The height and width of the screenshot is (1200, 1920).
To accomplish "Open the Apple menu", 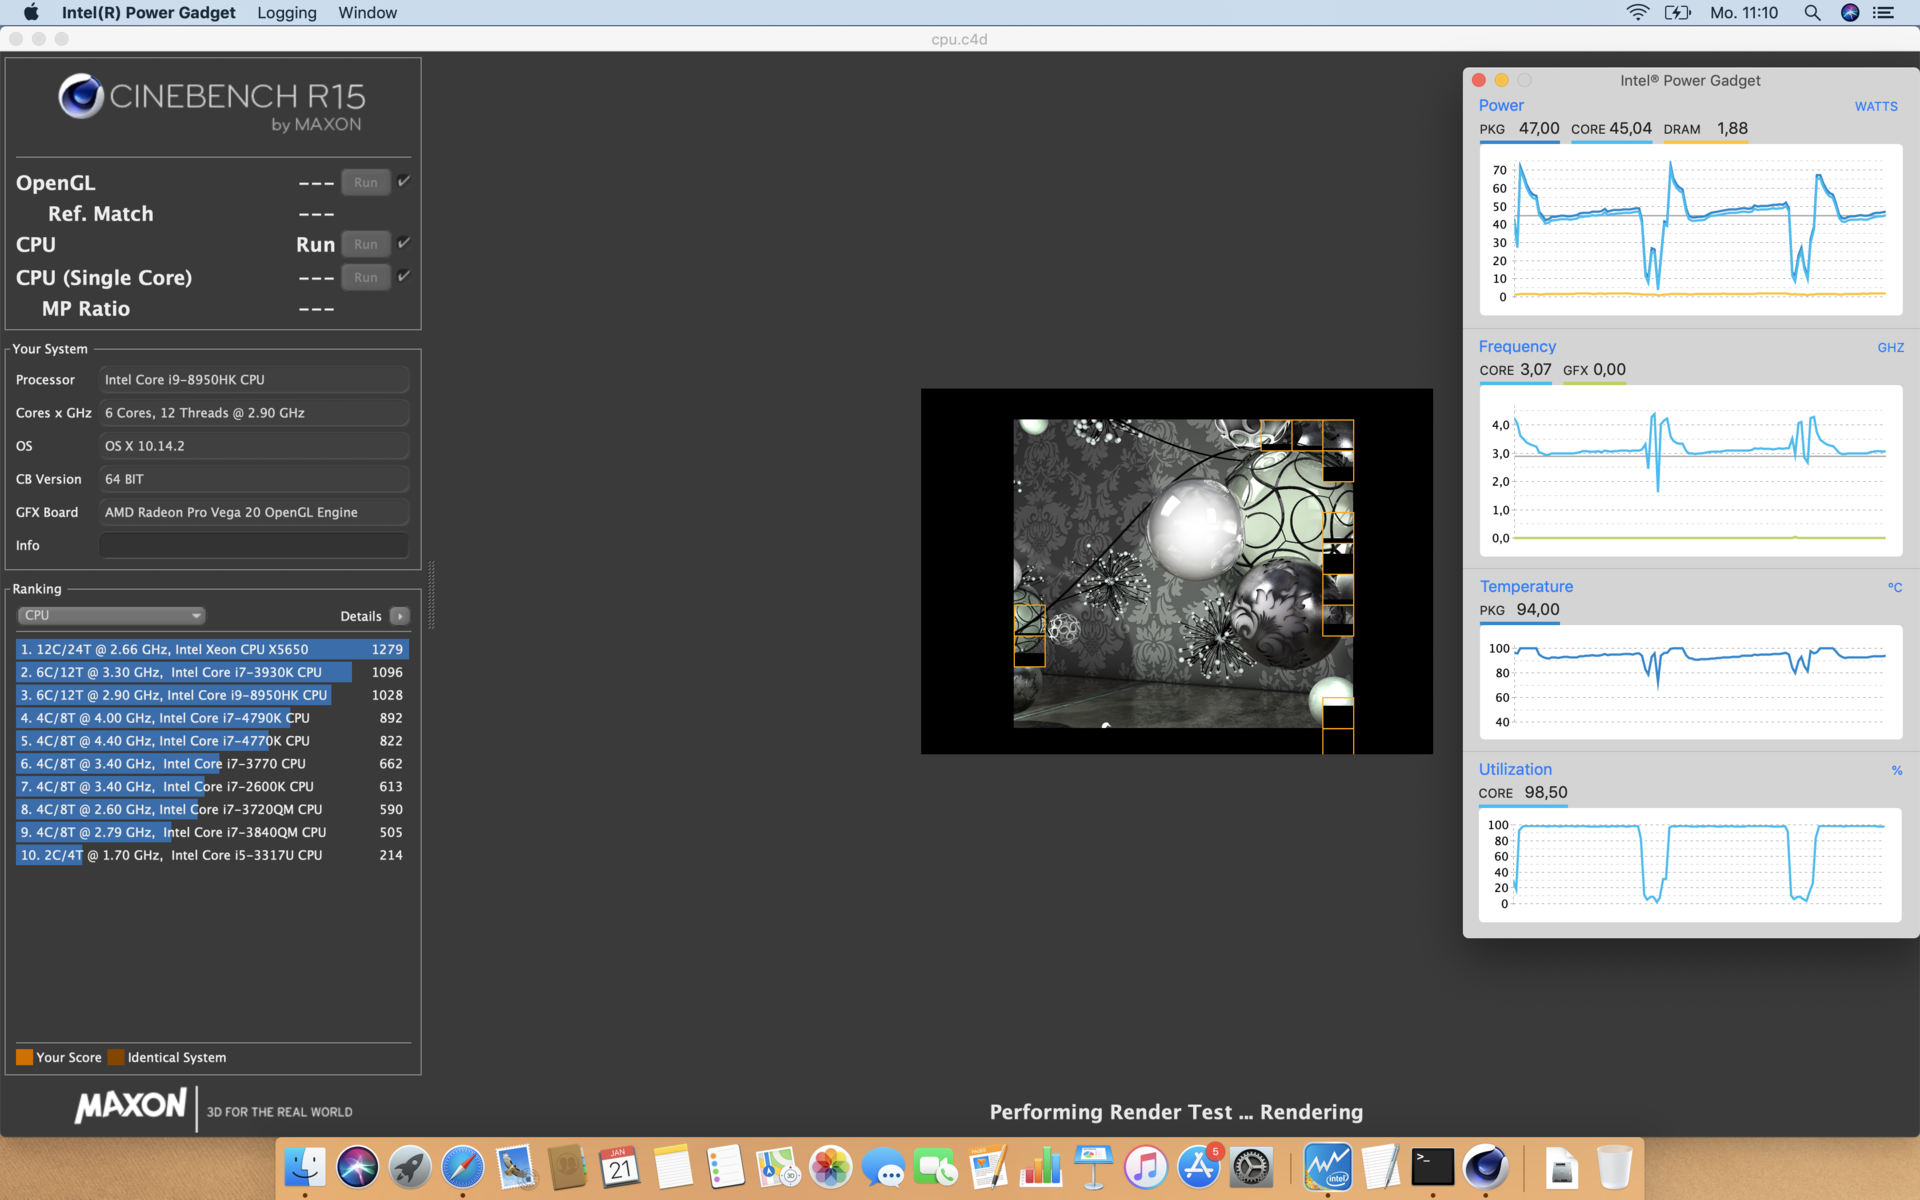I will point(30,13).
